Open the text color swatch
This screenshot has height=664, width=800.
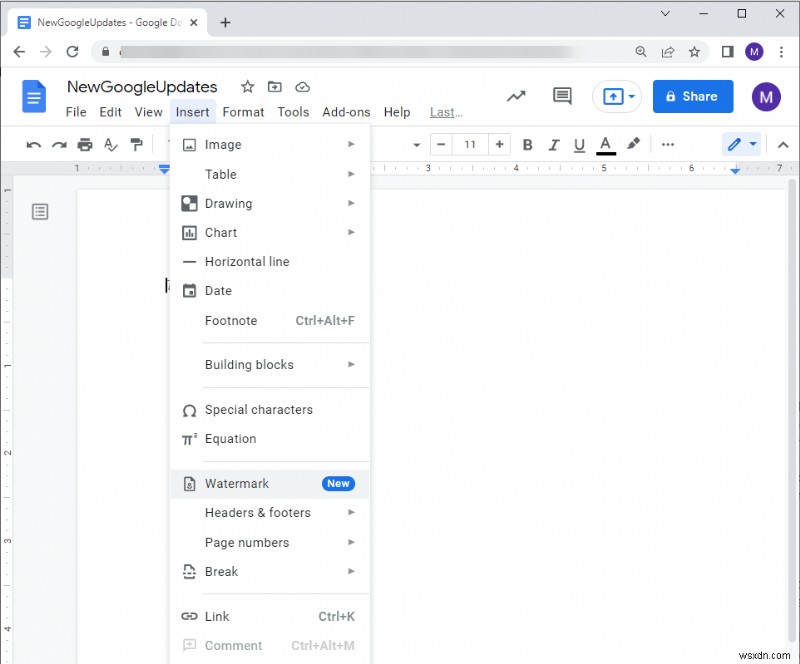[x=605, y=144]
